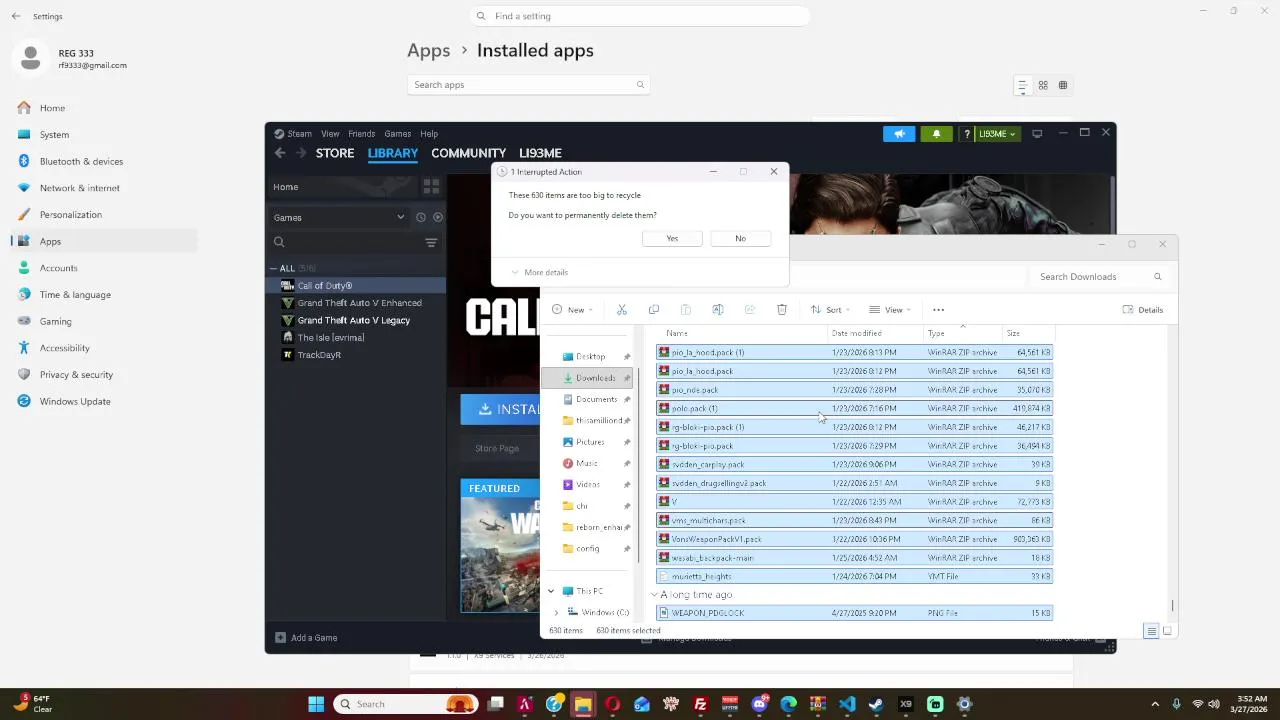Viewport: 1280px width, 720px height.
Task: Select Grand Theft Auto V Enhanced in library
Action: coord(359,303)
